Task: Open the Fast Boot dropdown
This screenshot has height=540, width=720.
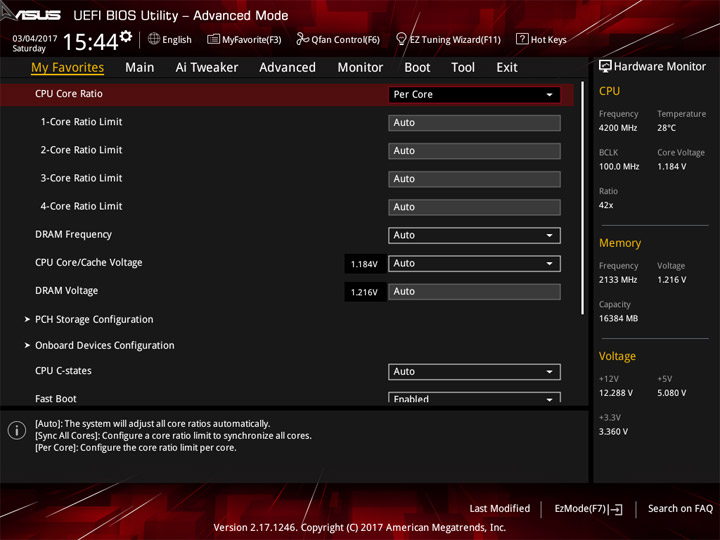Action: (x=474, y=398)
